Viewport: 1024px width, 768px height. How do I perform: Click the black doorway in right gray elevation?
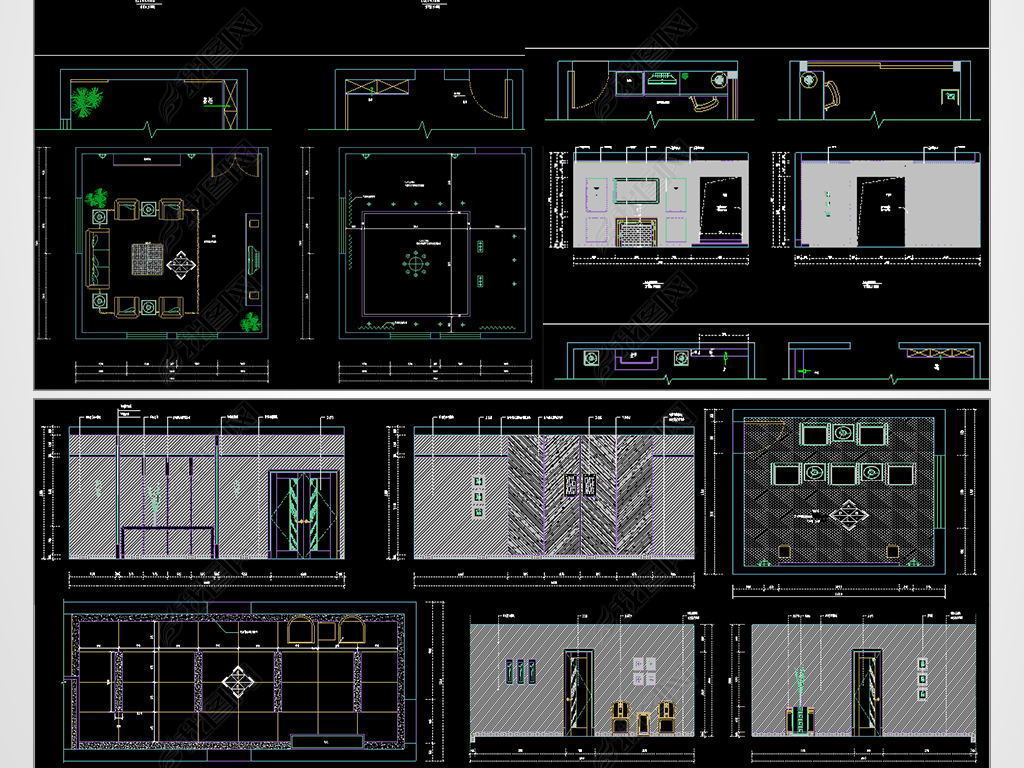pos(883,210)
